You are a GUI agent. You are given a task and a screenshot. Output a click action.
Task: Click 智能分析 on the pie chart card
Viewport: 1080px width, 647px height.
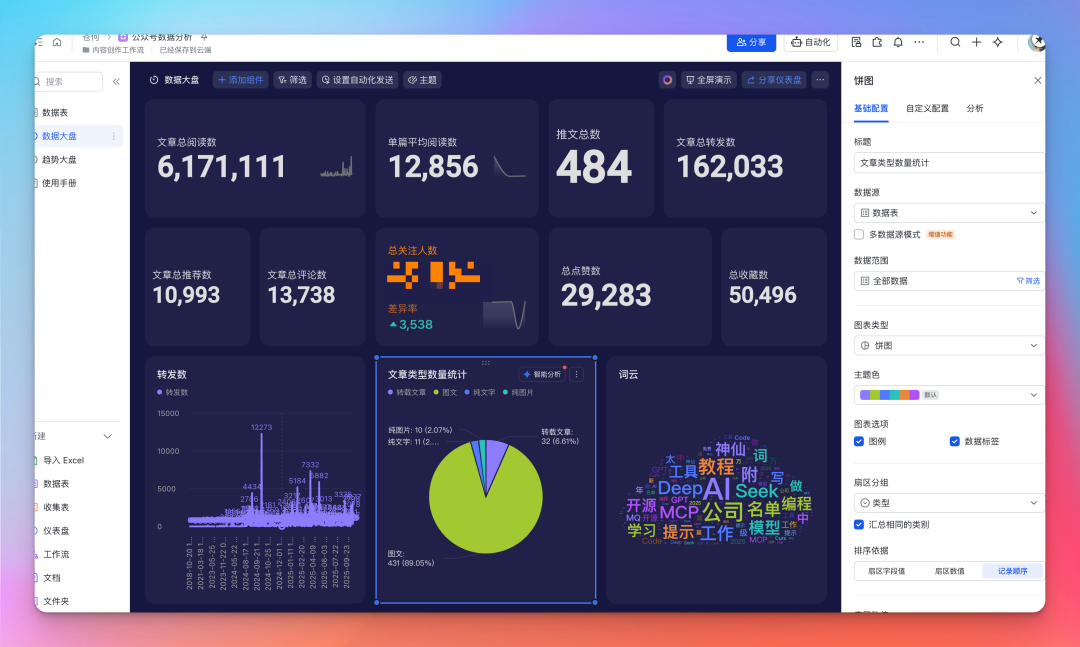pos(542,374)
